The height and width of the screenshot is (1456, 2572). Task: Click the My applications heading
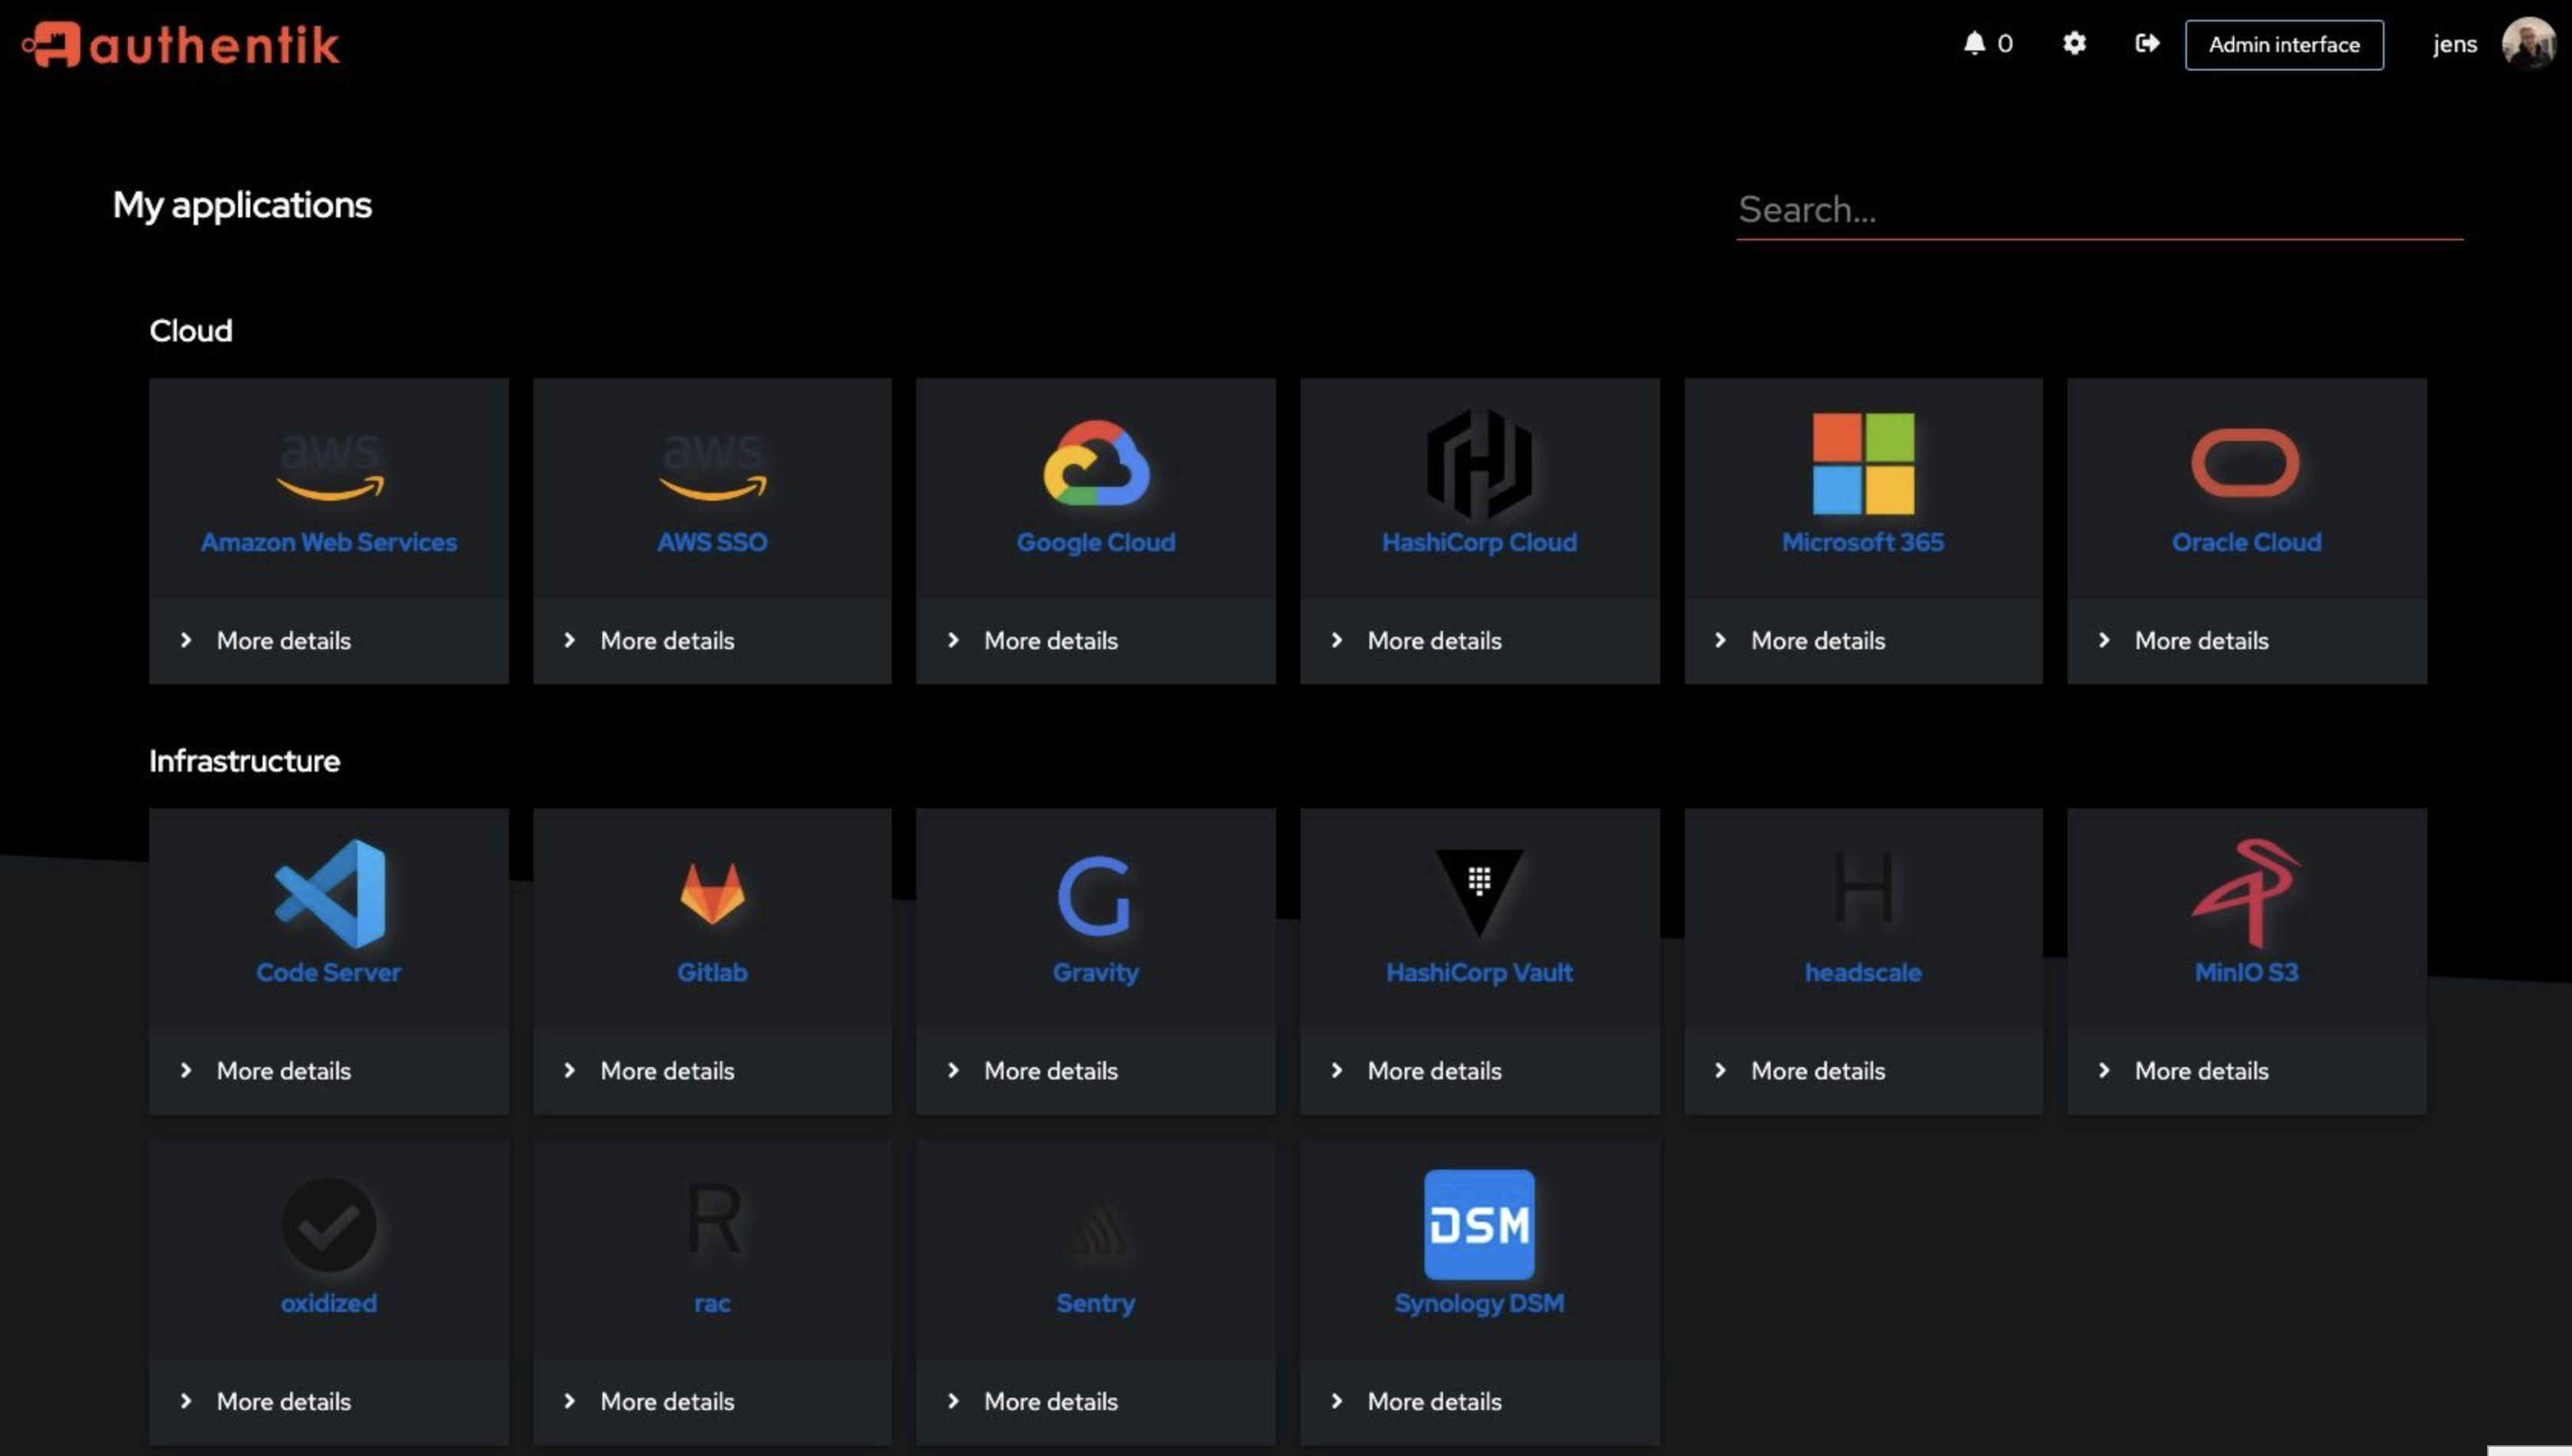(242, 205)
